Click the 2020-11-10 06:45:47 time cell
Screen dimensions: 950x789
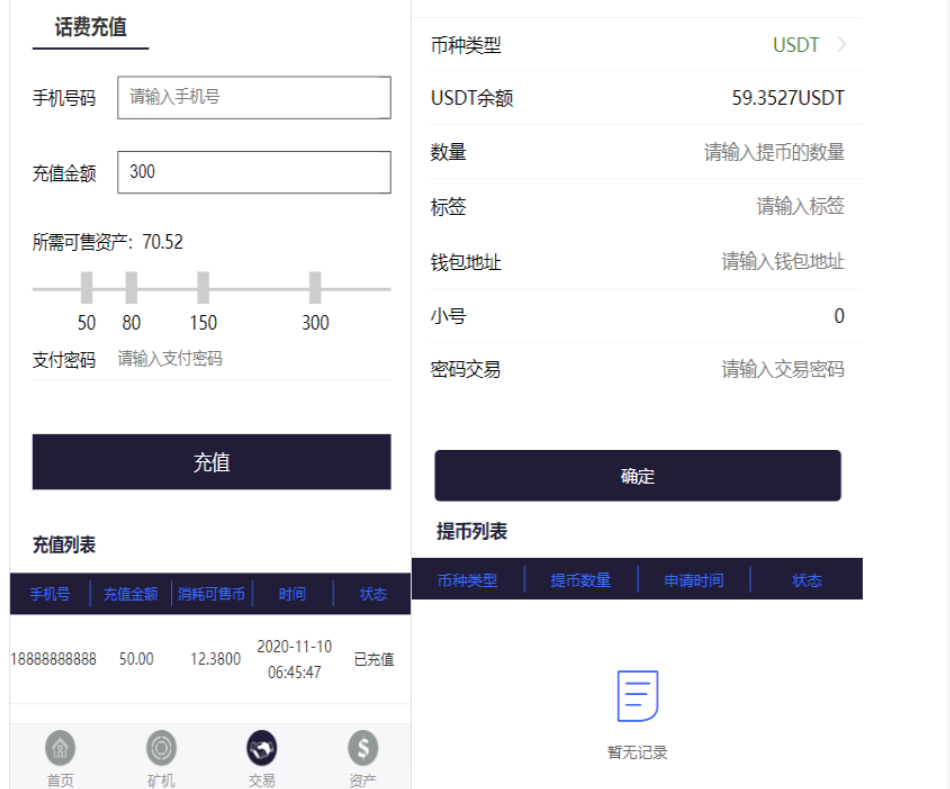coord(294,659)
